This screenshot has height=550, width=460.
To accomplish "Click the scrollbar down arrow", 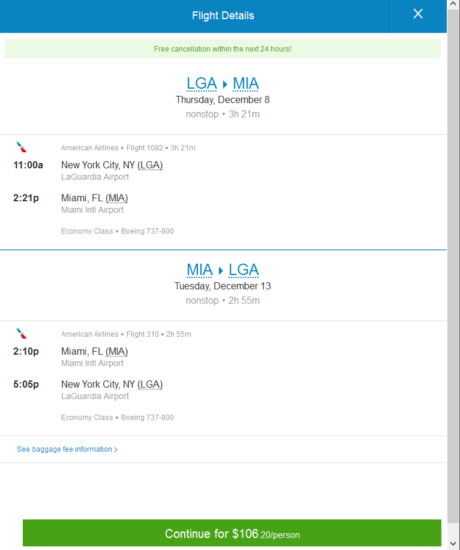I will tap(453, 544).
